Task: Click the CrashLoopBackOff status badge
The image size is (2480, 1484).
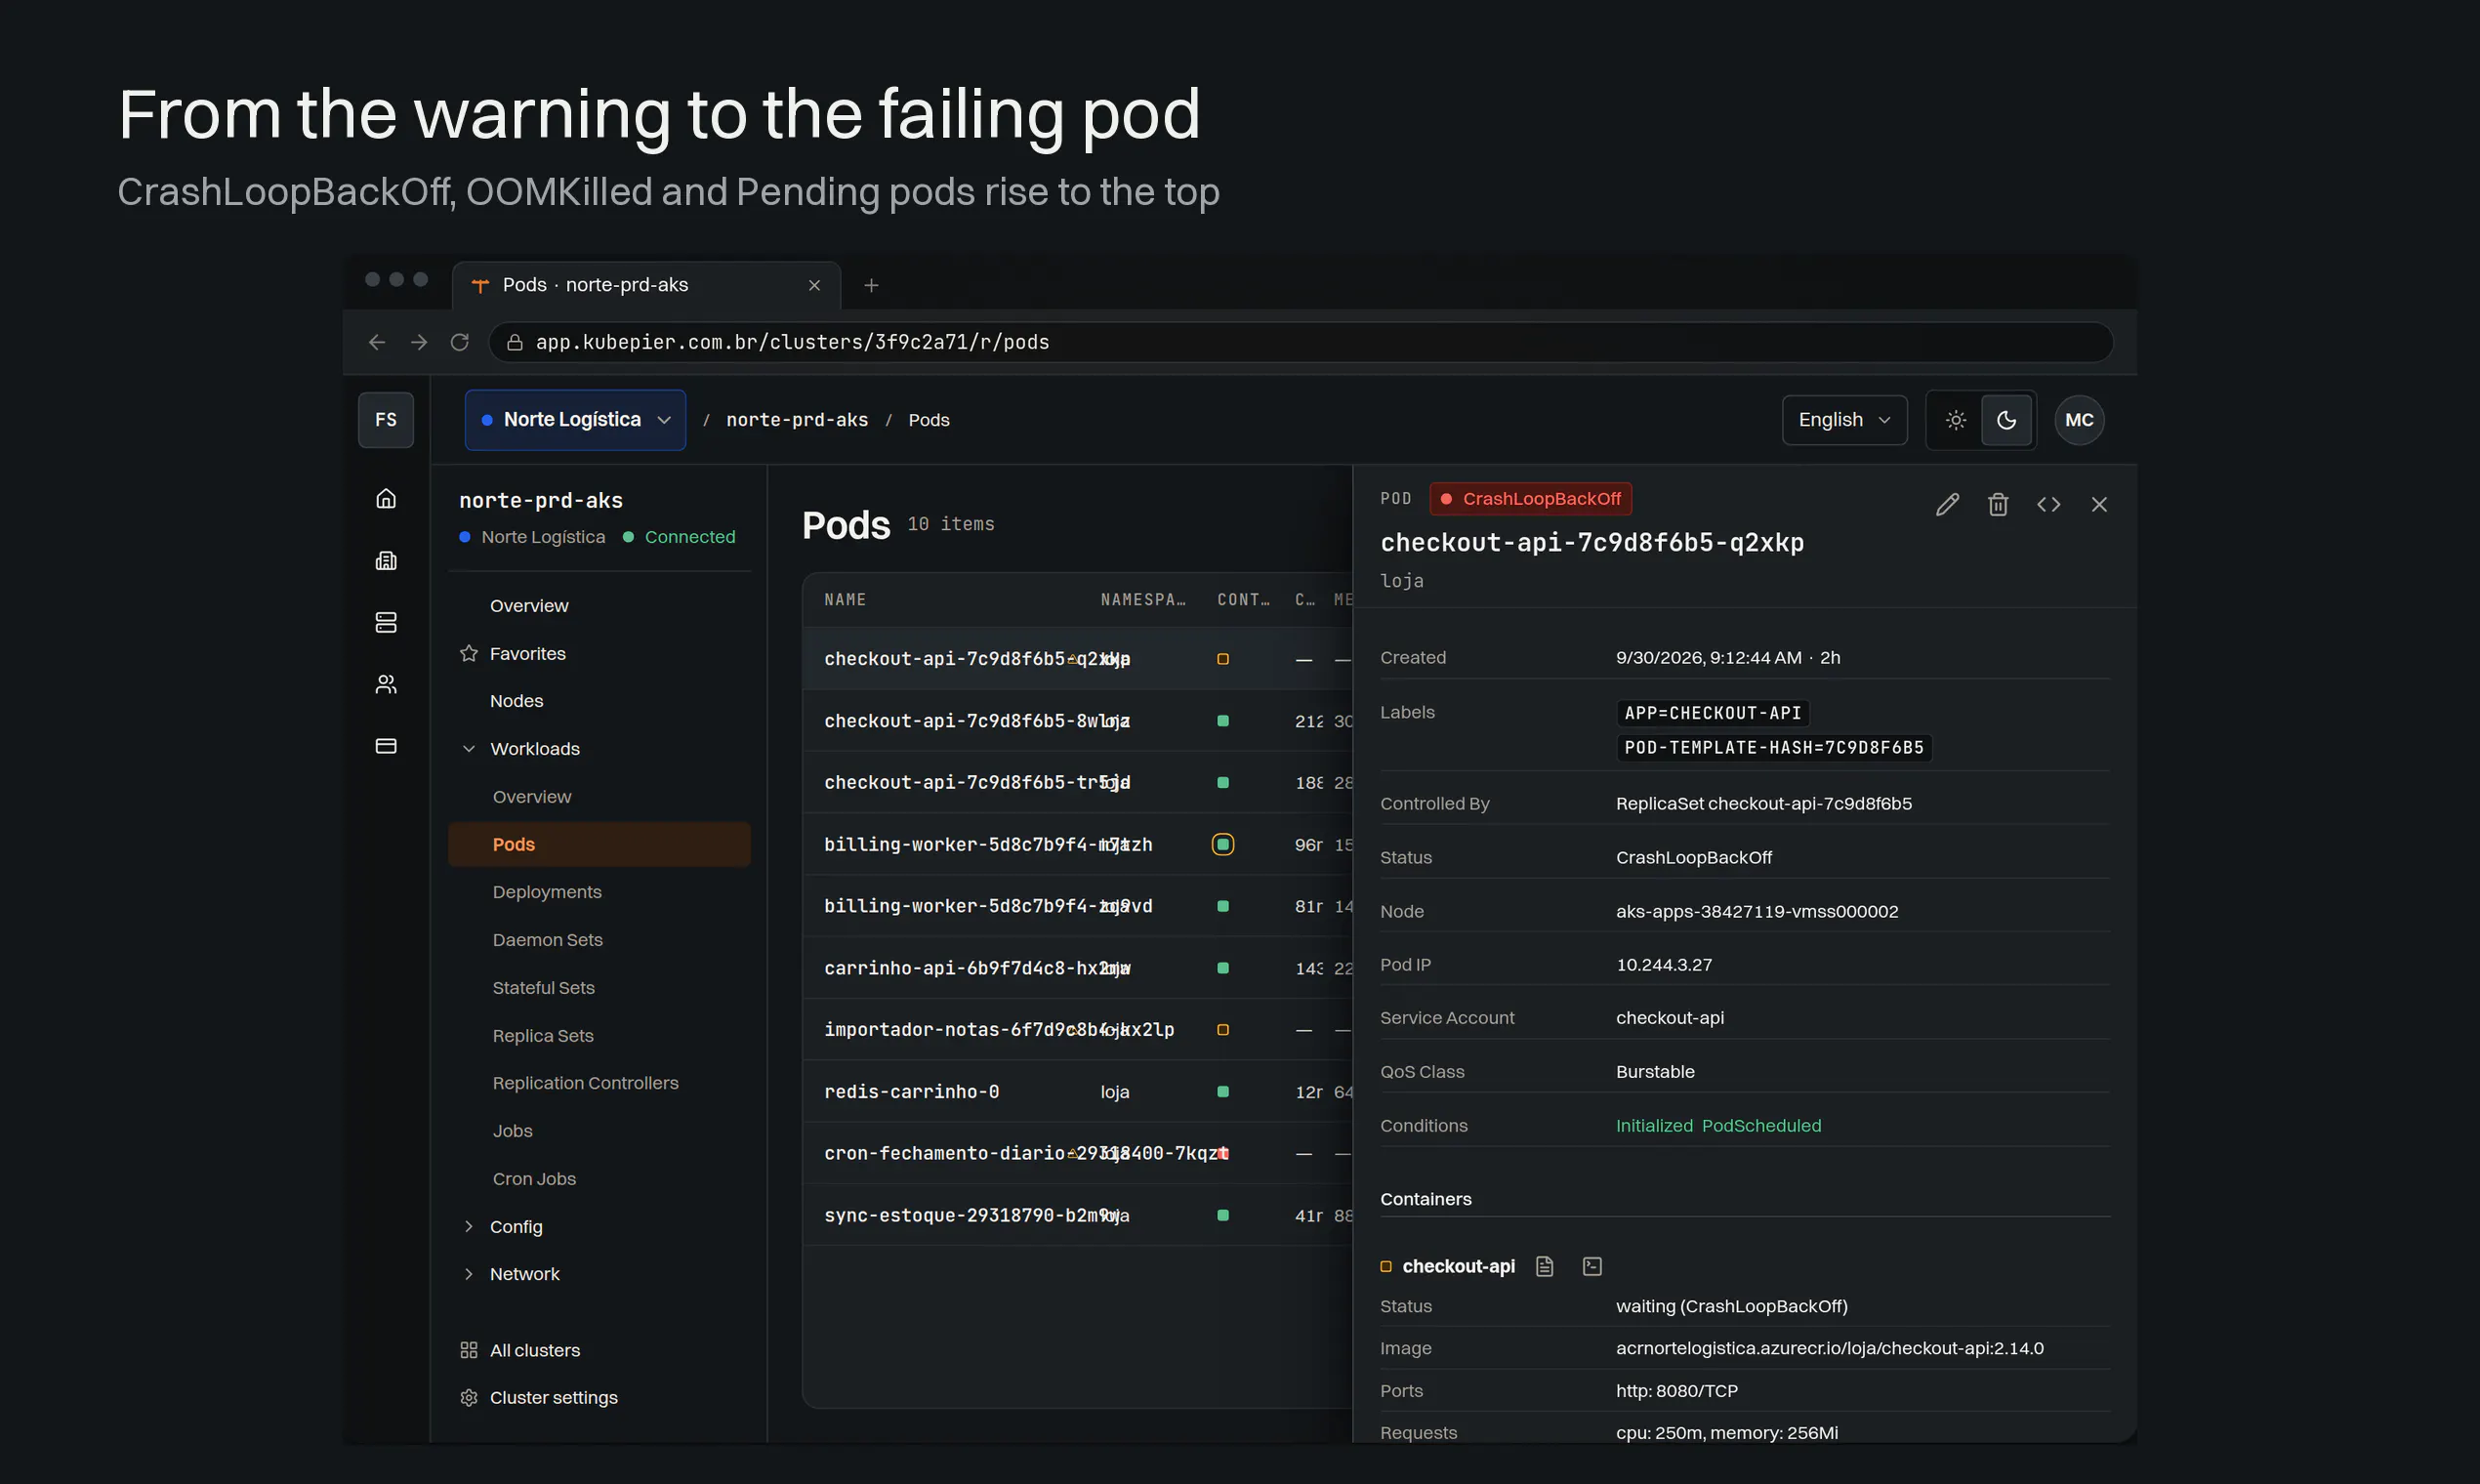Action: point(1530,499)
